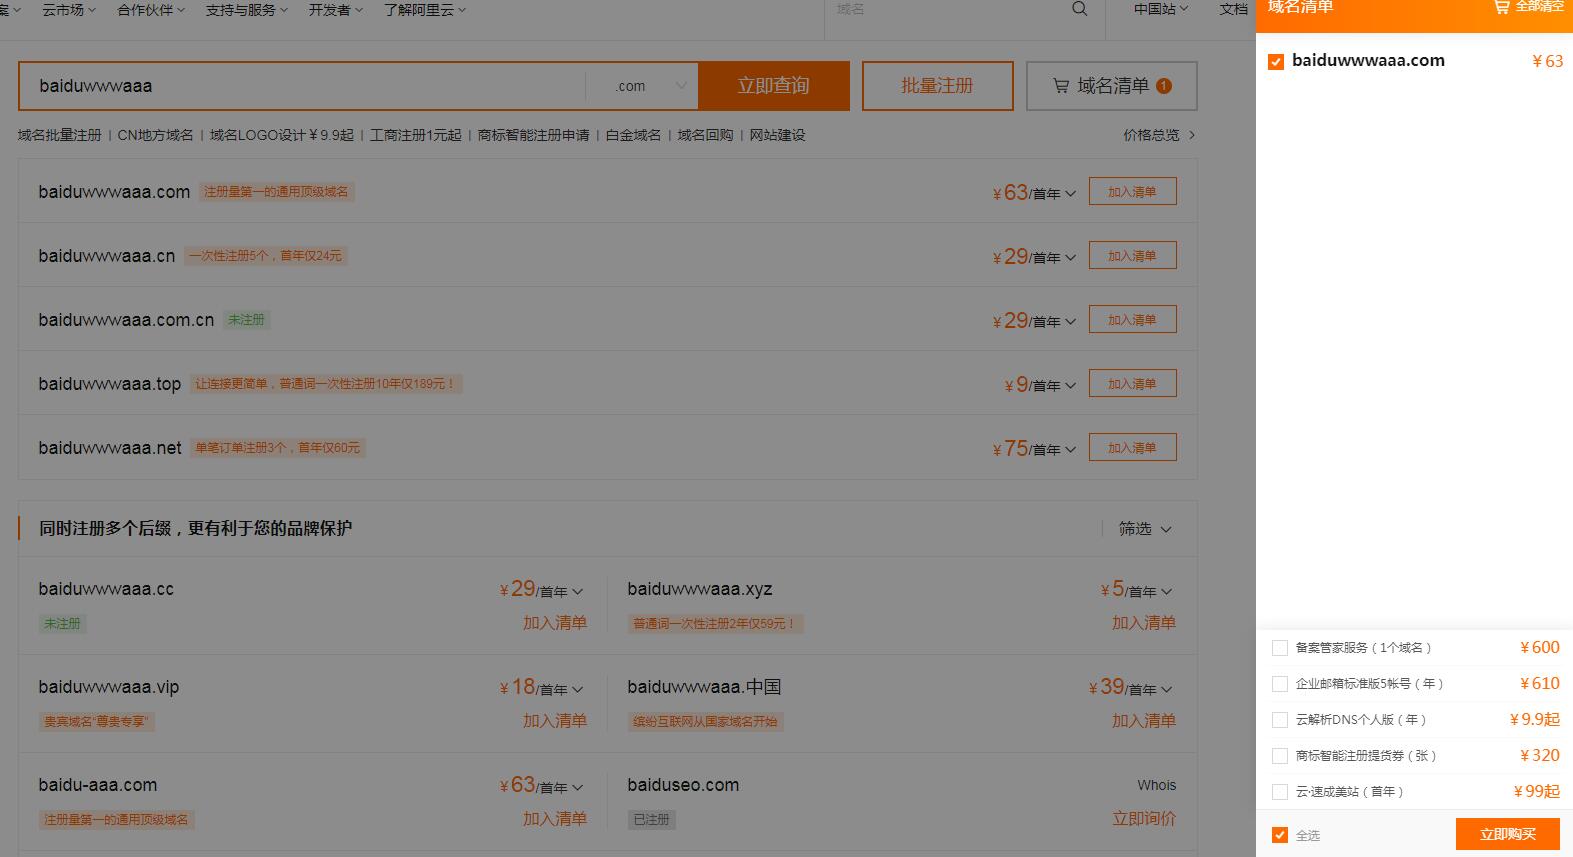Click the cart icon in 域名清单 button
The height and width of the screenshot is (857, 1573).
click(1061, 86)
